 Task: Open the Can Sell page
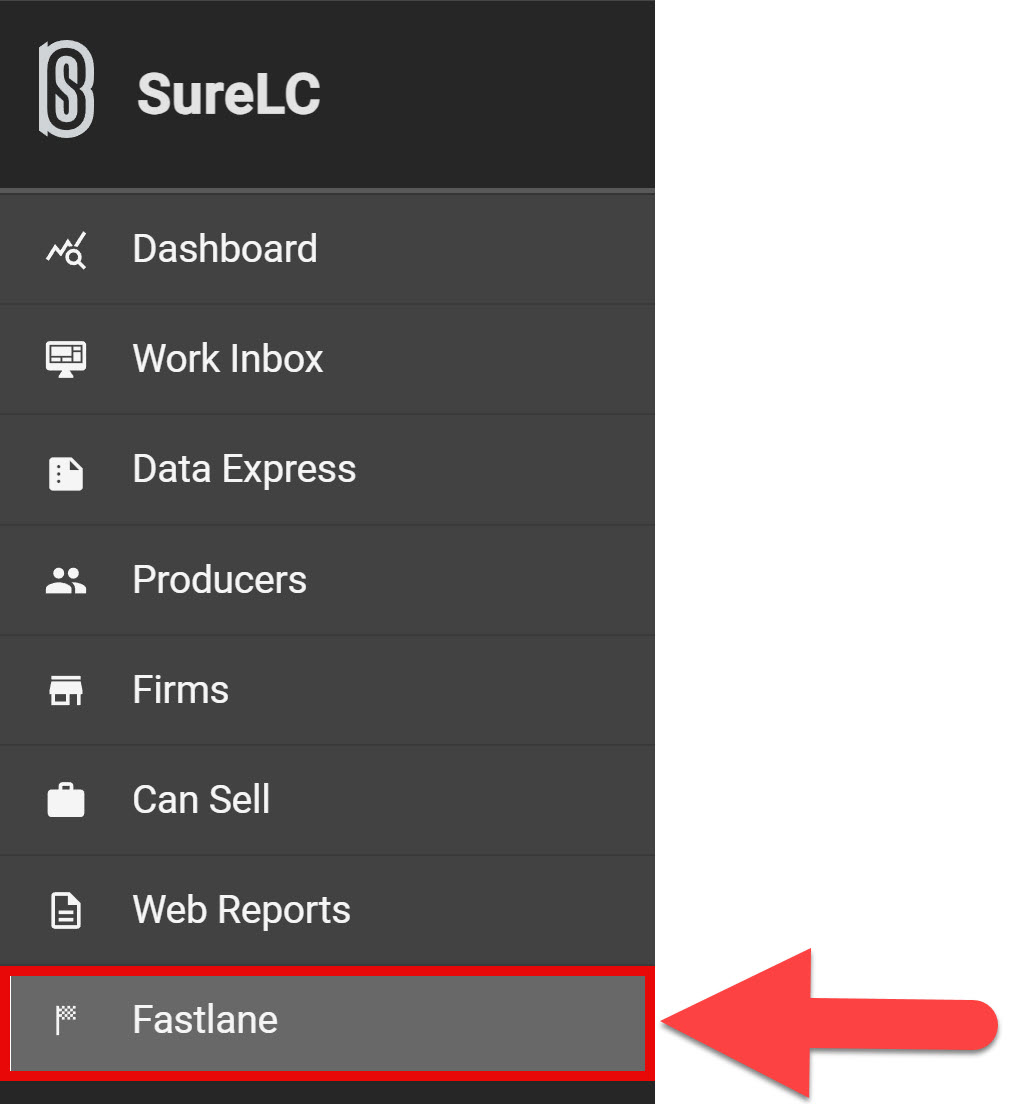point(201,800)
